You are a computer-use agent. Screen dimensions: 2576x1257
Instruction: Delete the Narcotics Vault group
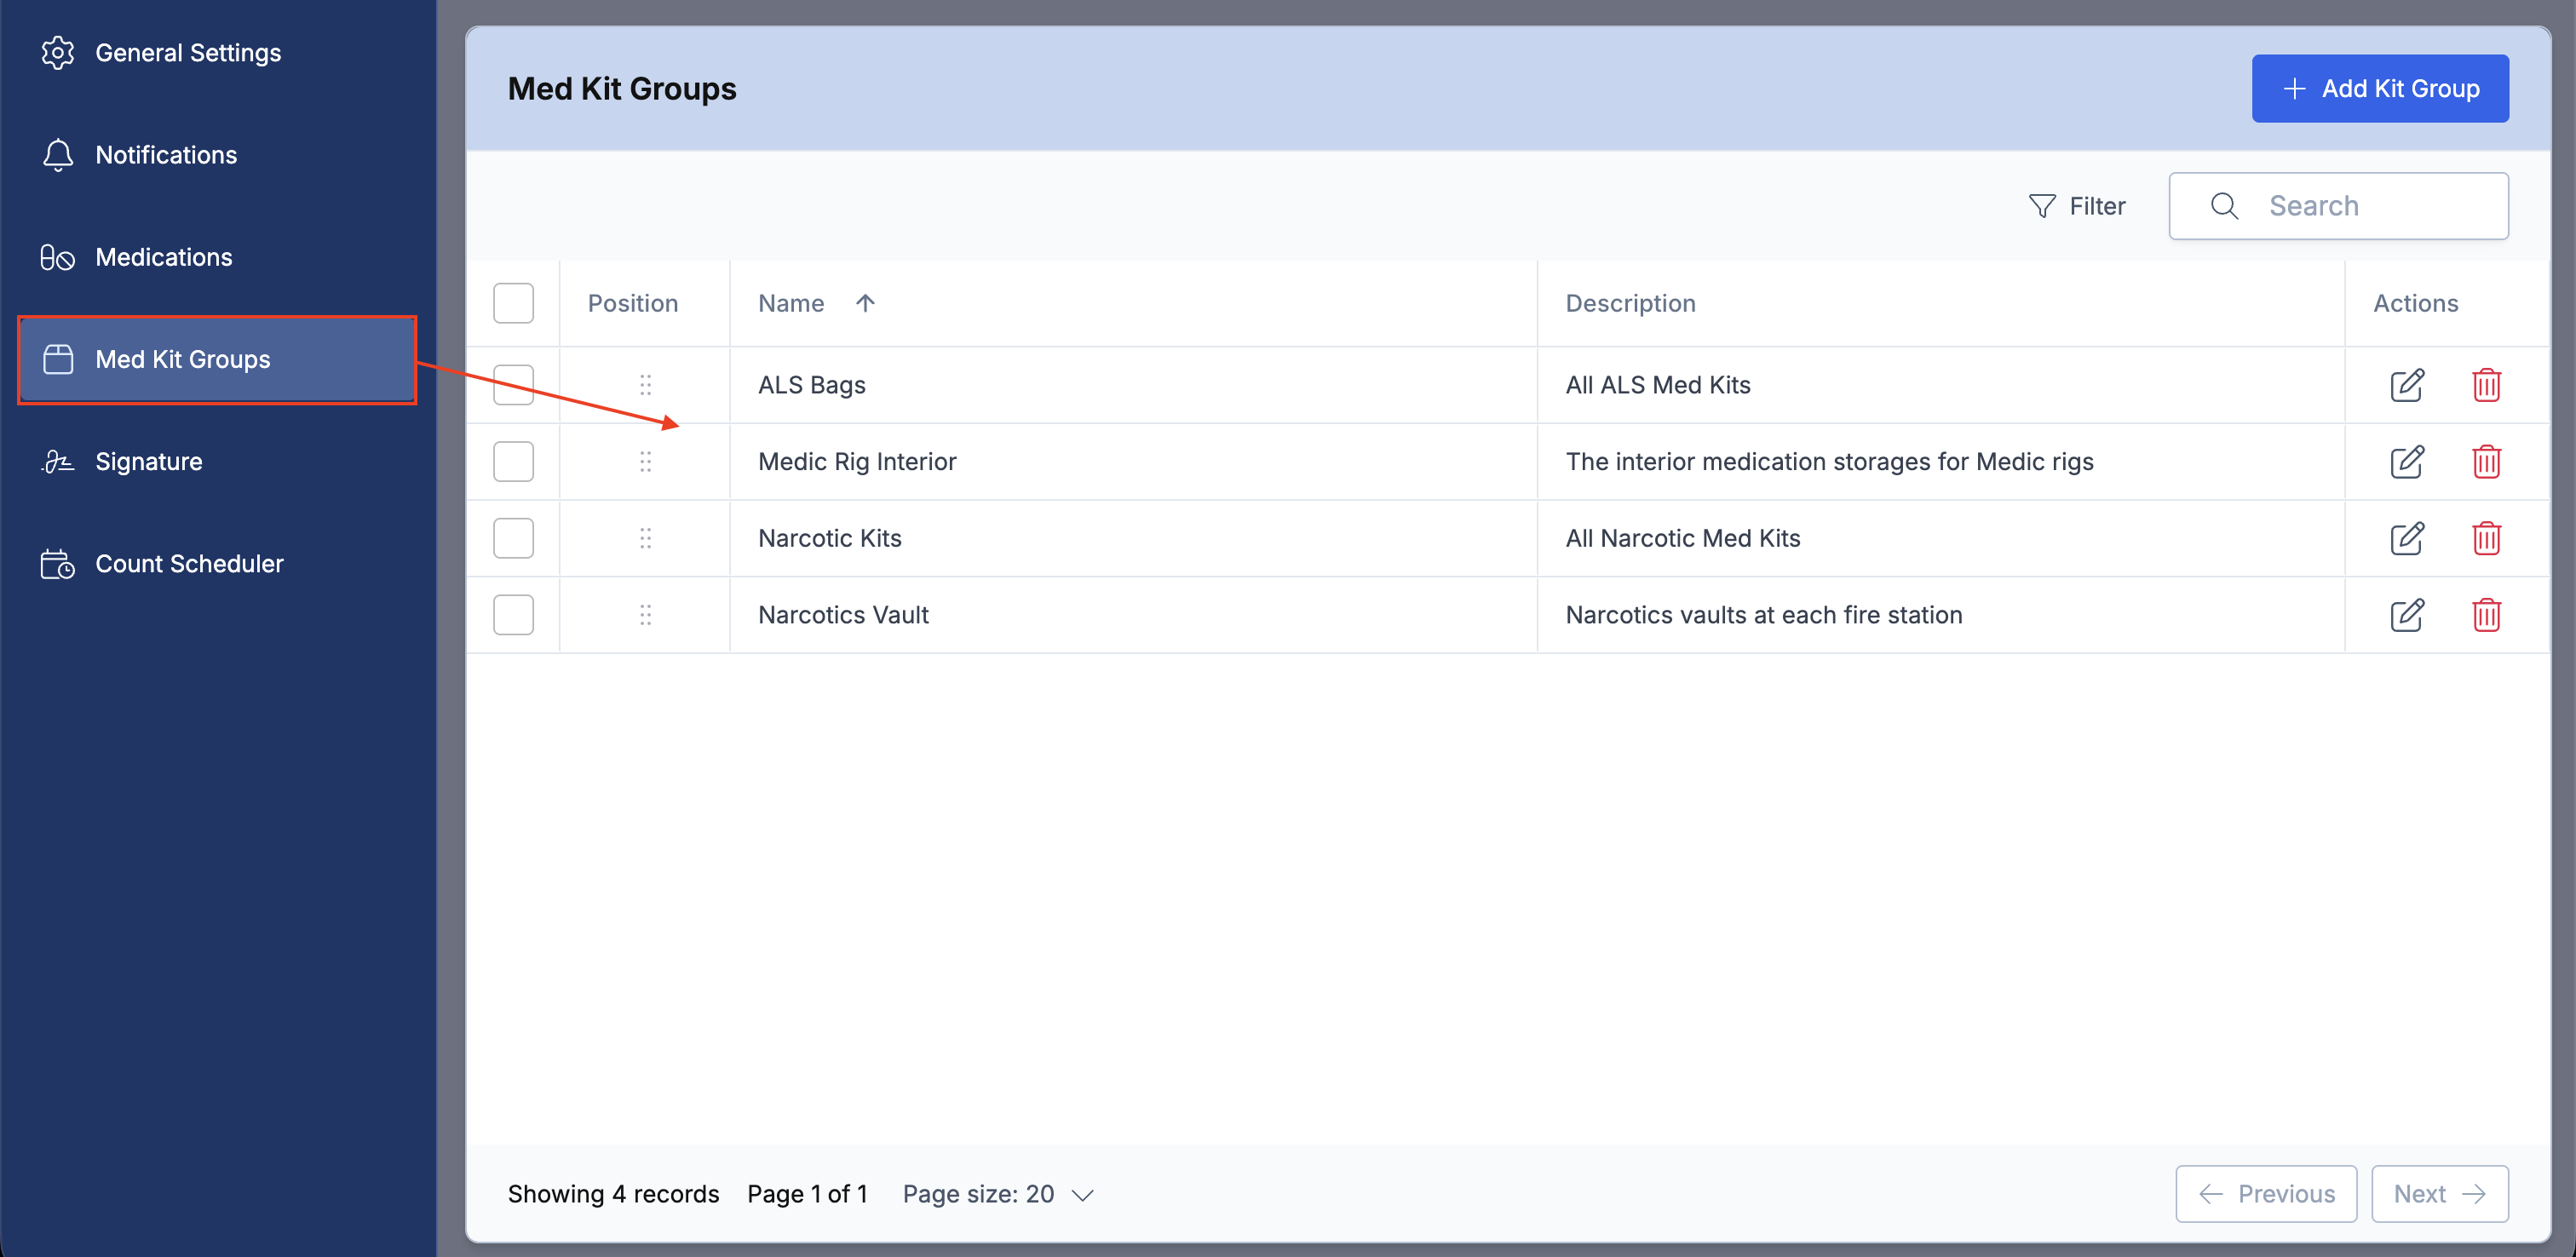coord(2486,615)
